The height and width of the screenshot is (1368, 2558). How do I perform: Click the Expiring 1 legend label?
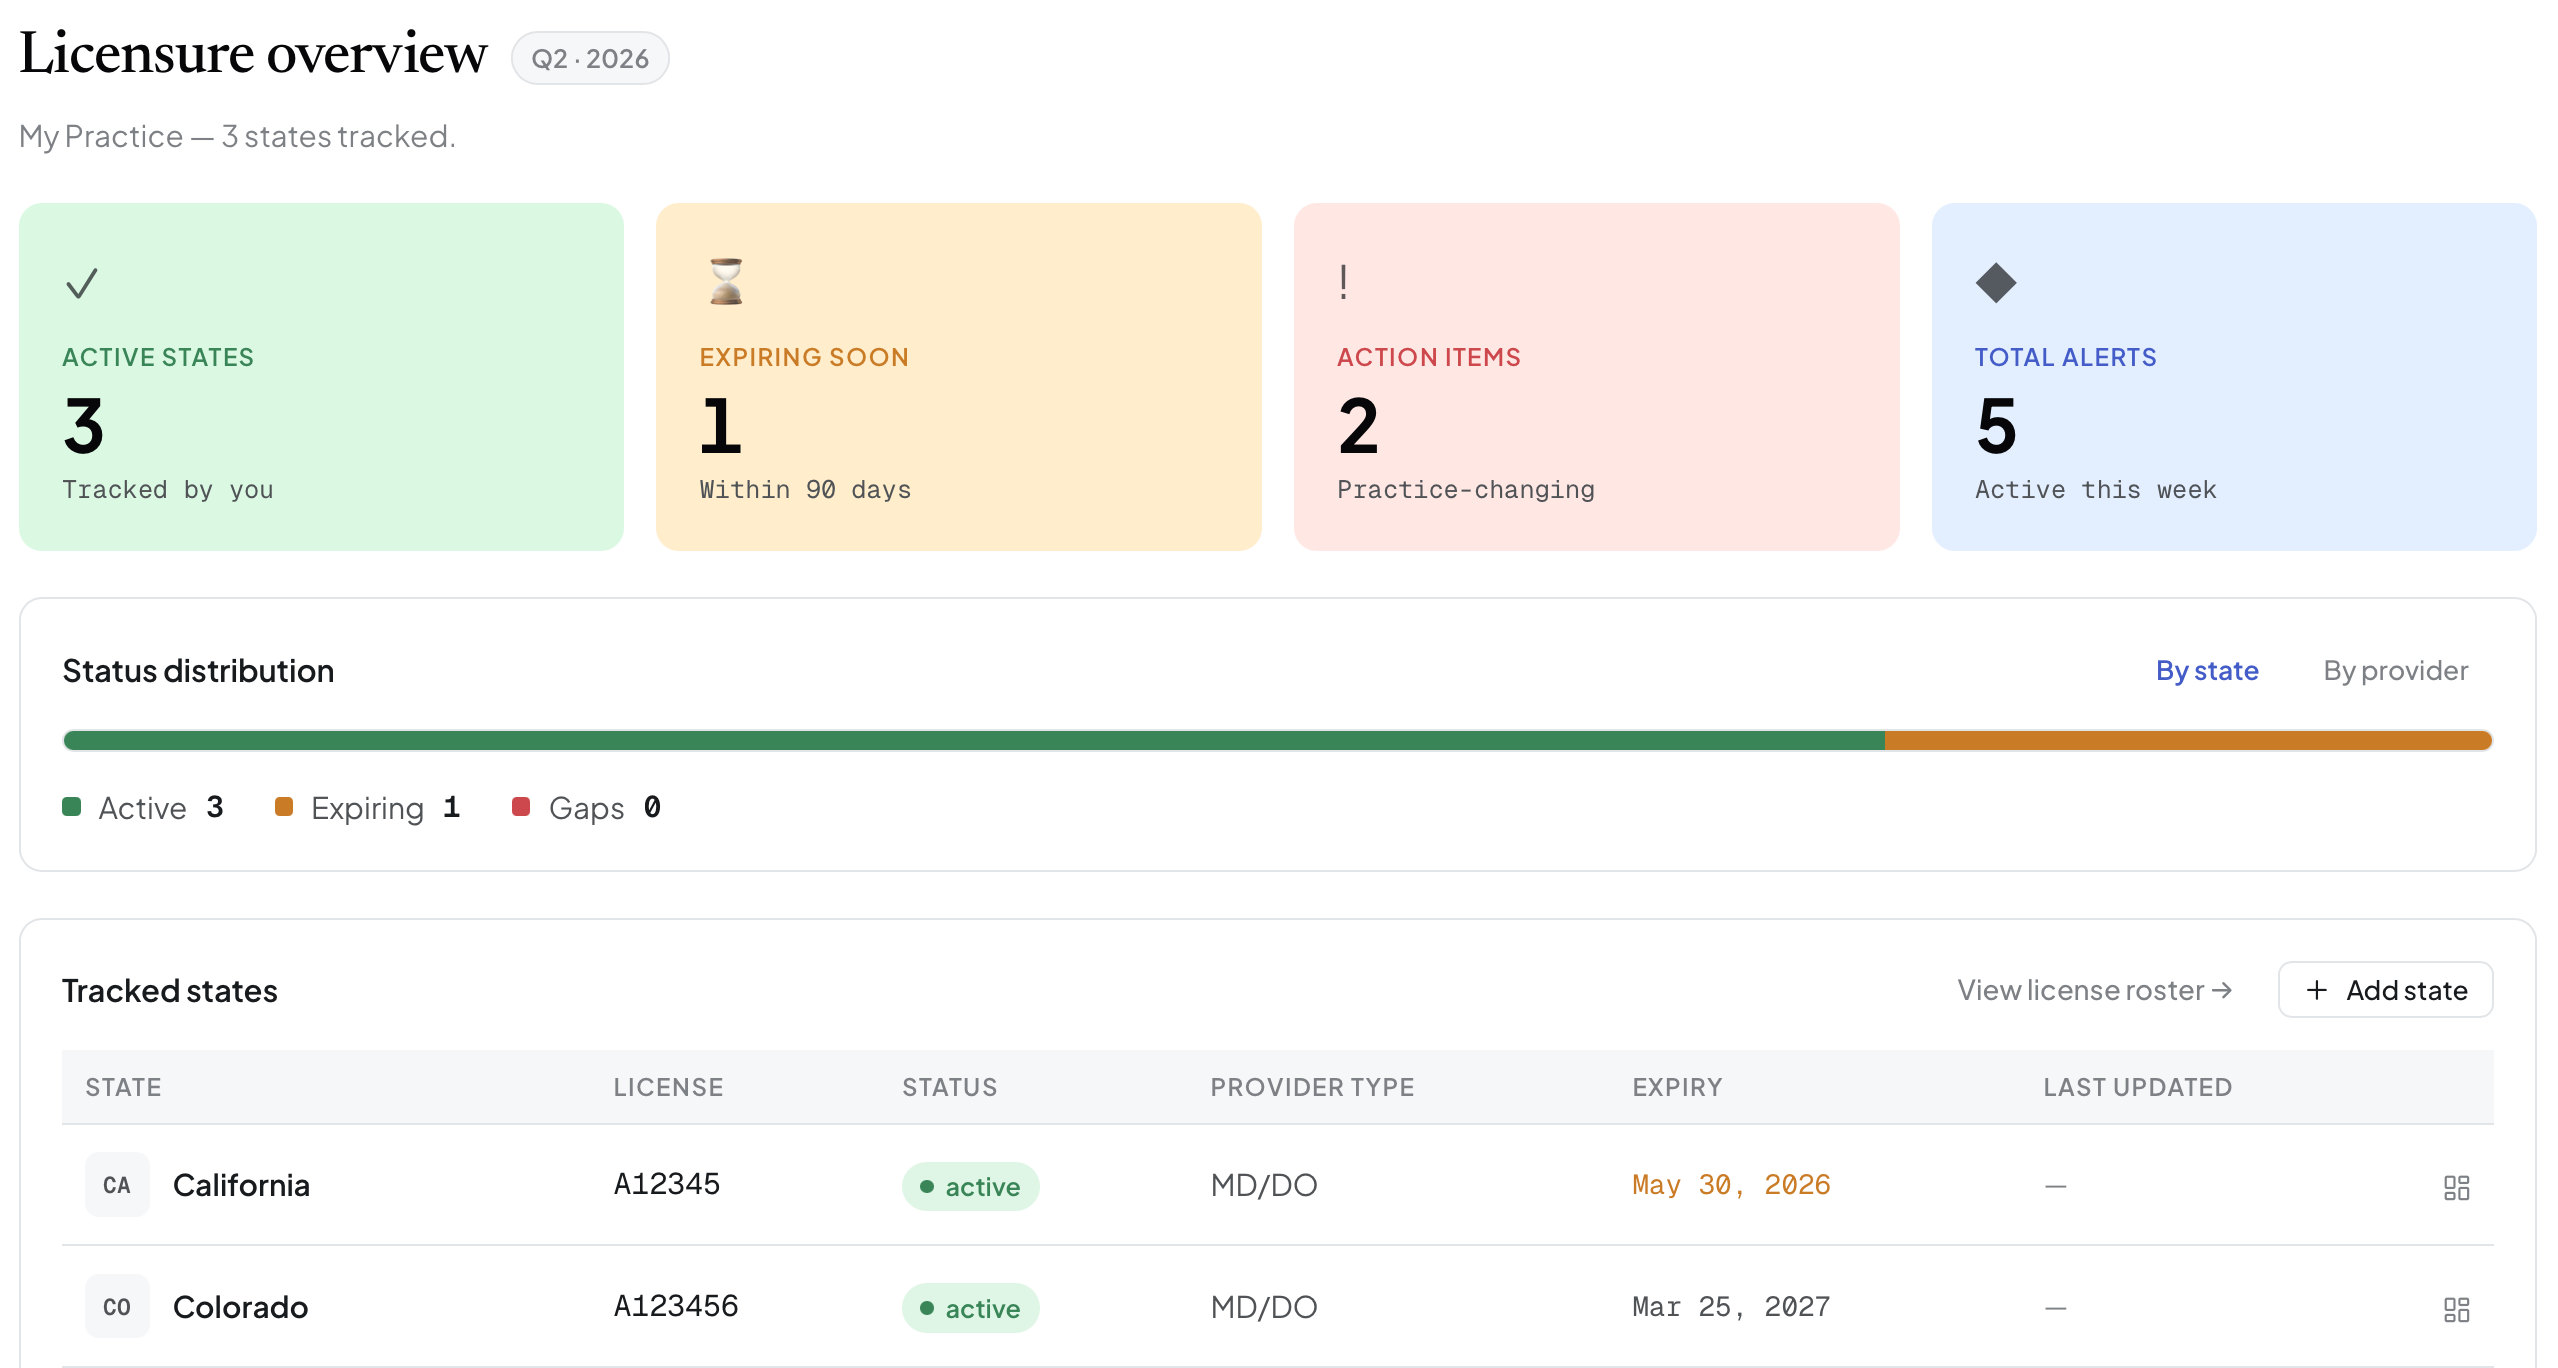coord(385,807)
